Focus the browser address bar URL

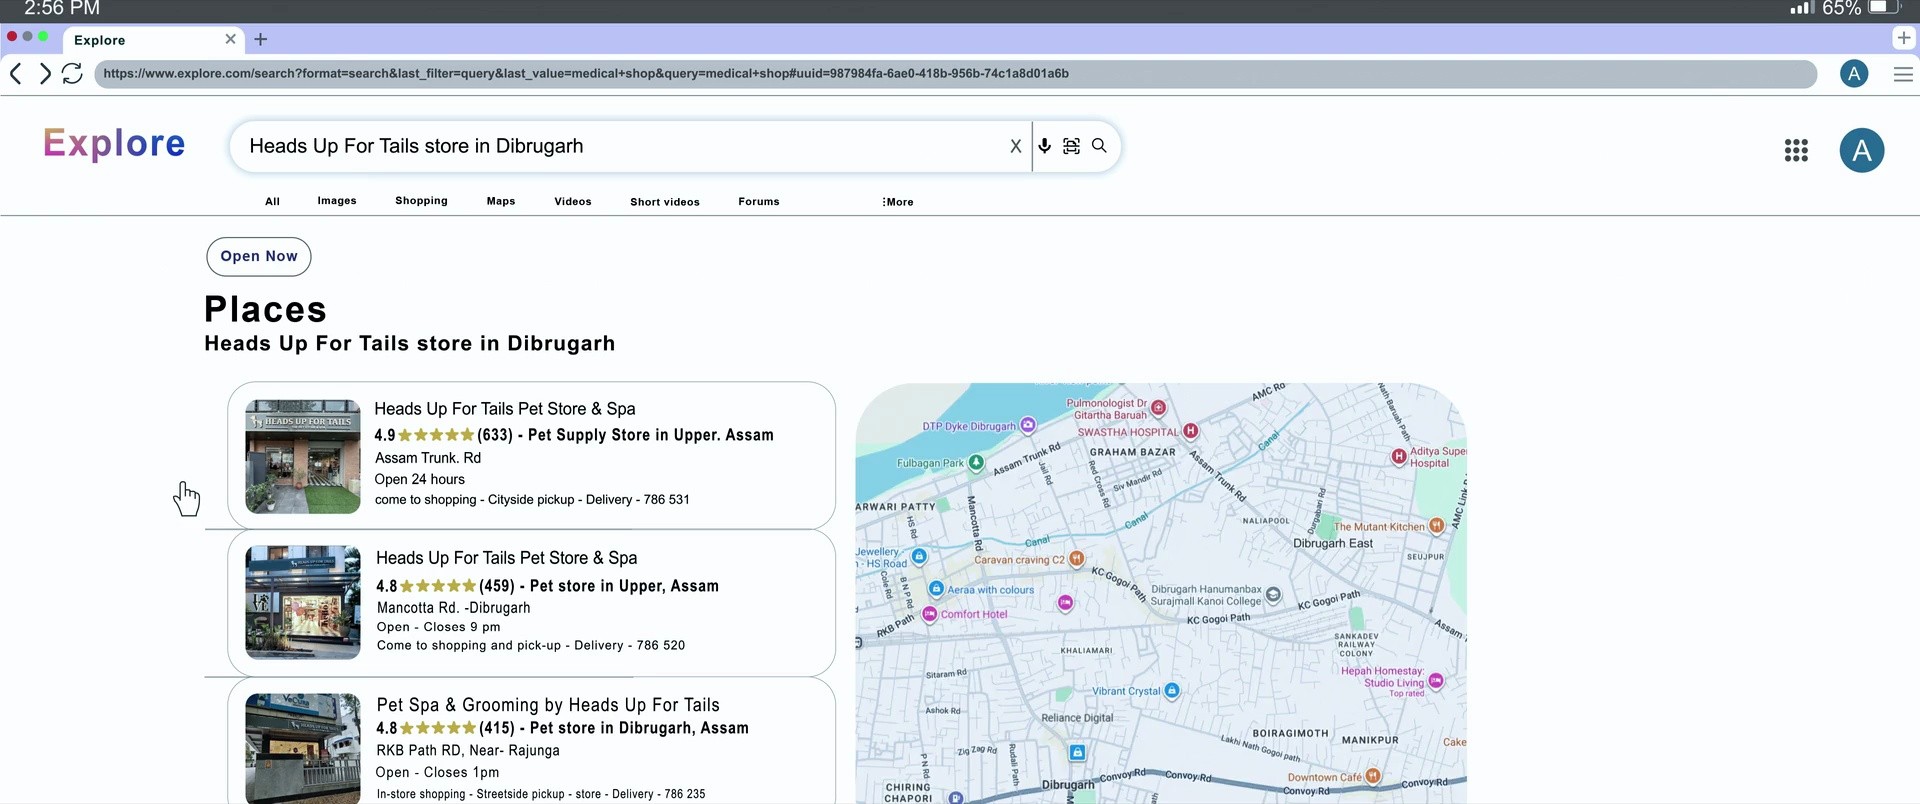click(955, 74)
